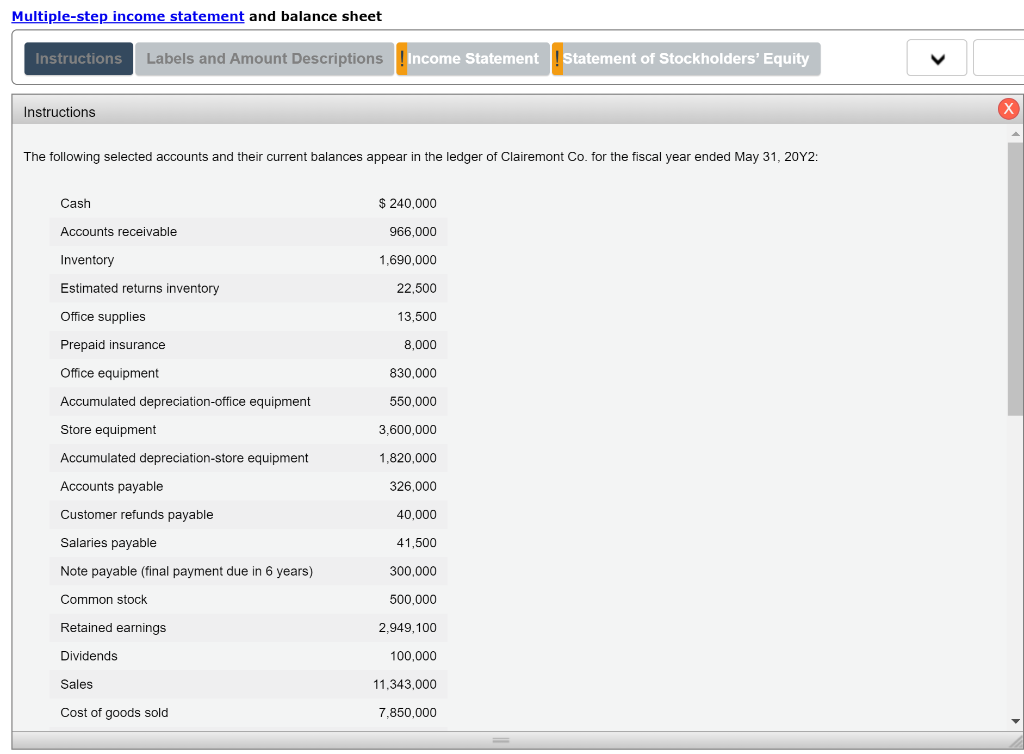Select the 1,820,000 amount
This screenshot has height=754, width=1024.
[408, 458]
